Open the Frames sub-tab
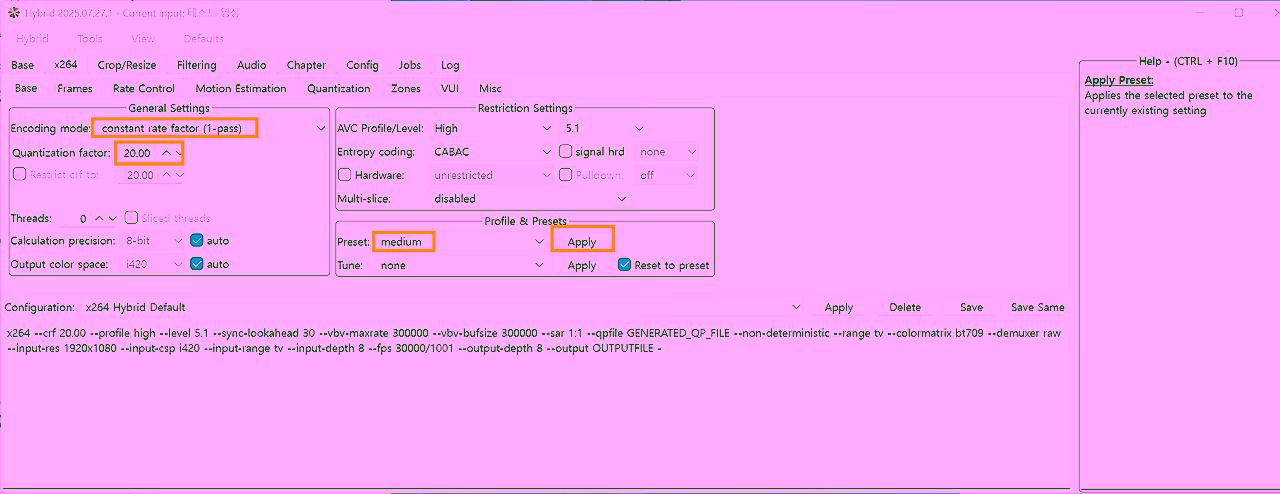Viewport: 1280px width, 494px height. [75, 88]
